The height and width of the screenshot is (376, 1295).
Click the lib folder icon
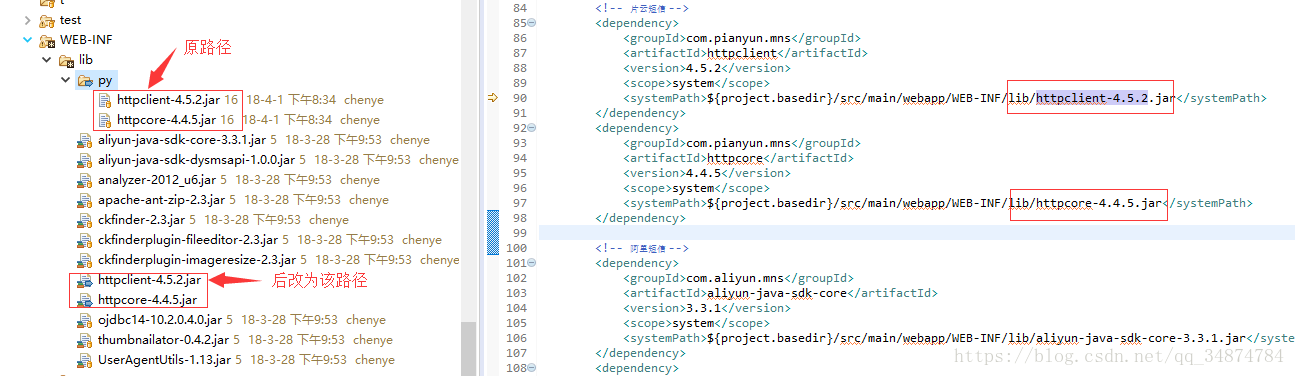67,60
